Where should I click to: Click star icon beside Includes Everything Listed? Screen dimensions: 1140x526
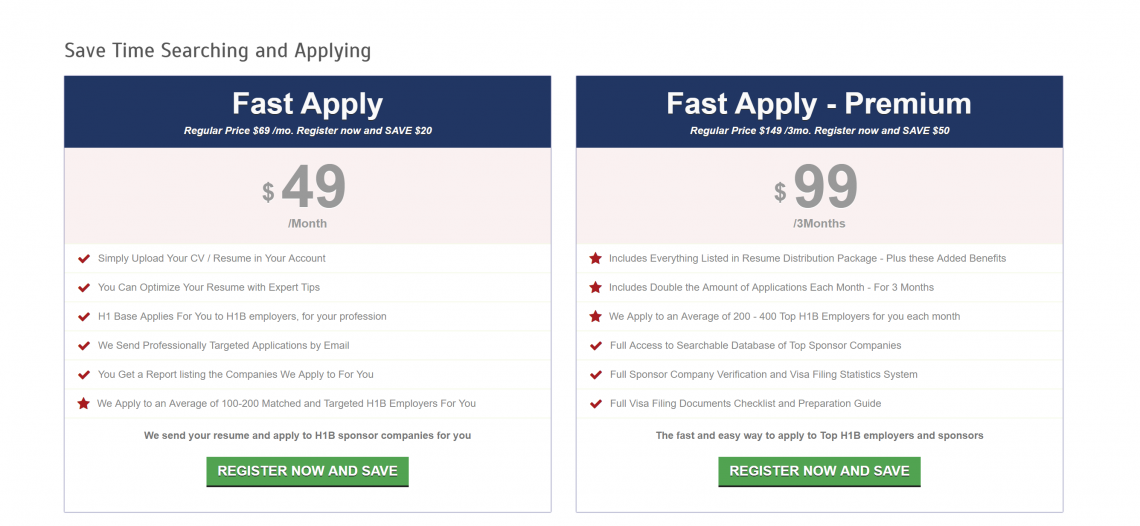(595, 258)
